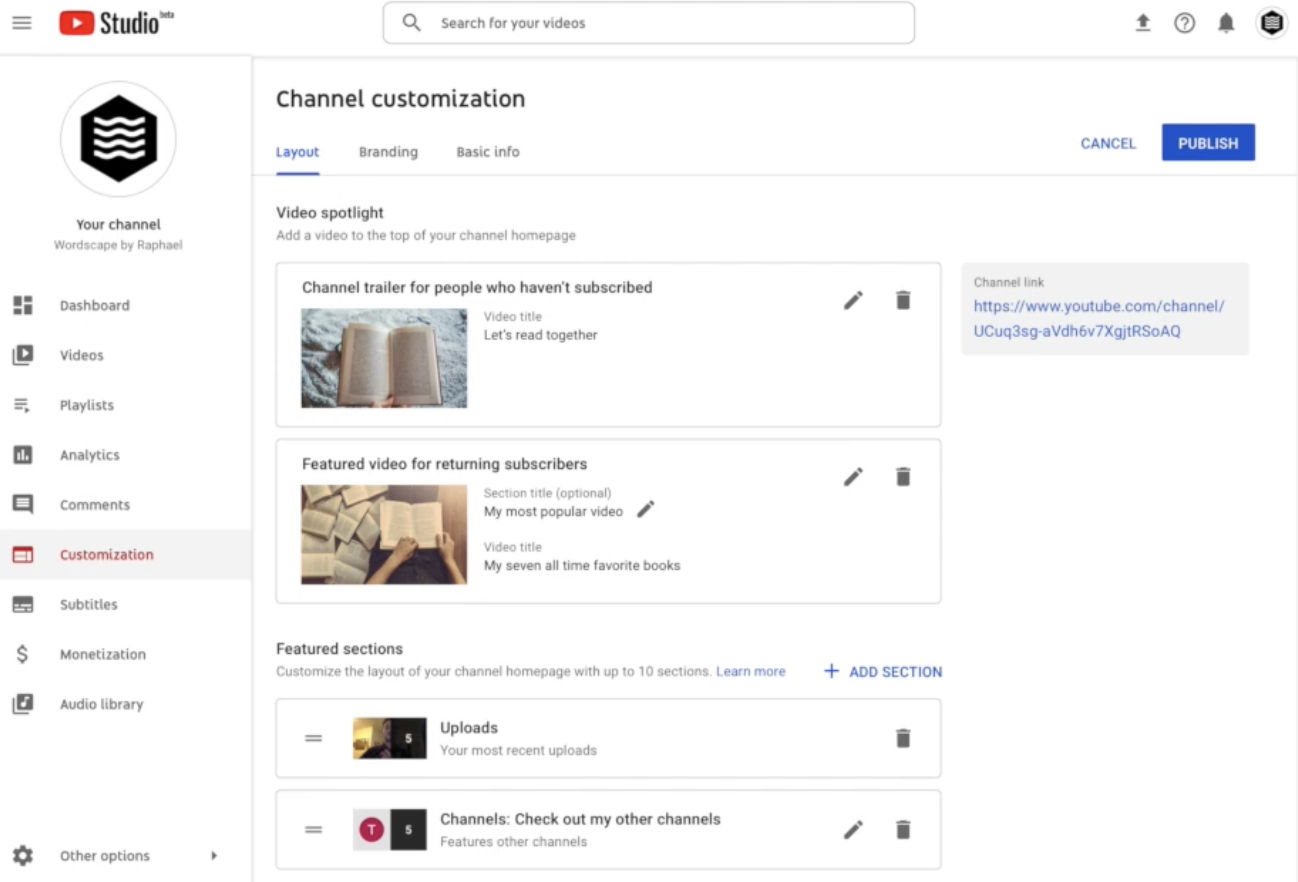Delete the Uploads section
Screen dimensions: 1298x882
pyautogui.click(x=903, y=738)
